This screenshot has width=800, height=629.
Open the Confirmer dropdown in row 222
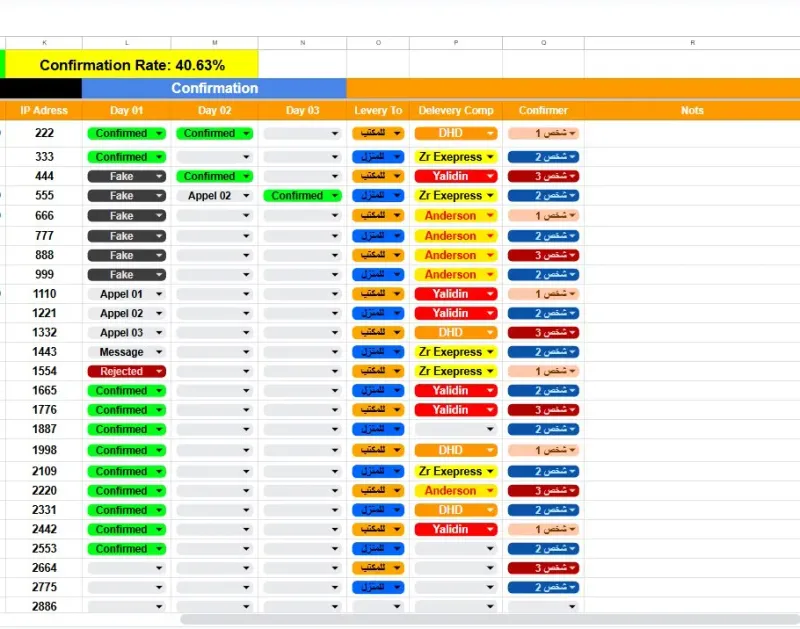543,133
